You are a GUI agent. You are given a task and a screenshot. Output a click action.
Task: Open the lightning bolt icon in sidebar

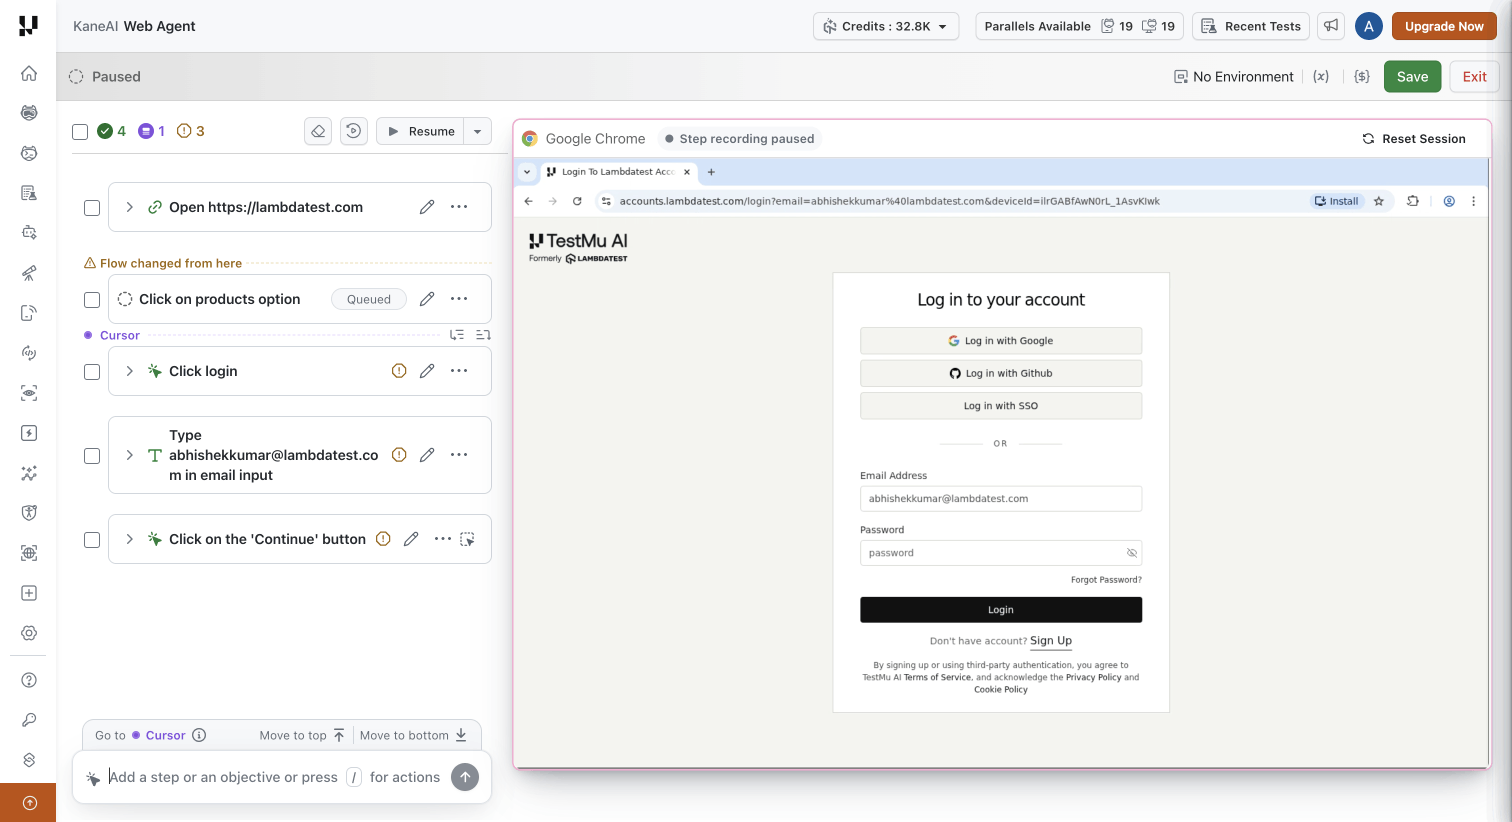click(29, 433)
